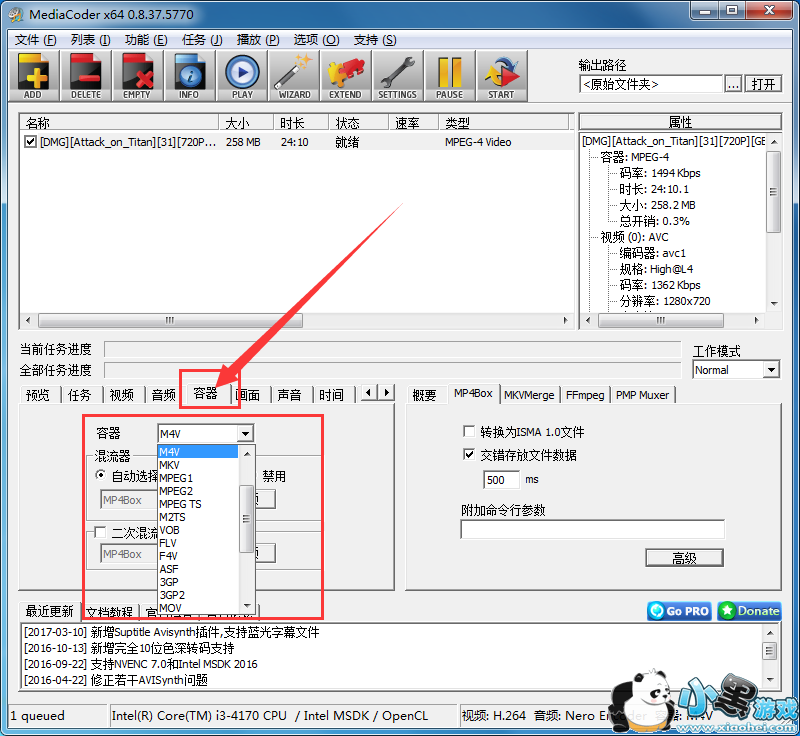Enable 转换为ISMA 1.0文件 checkbox
The width and height of the screenshot is (800, 736).
click(x=468, y=432)
